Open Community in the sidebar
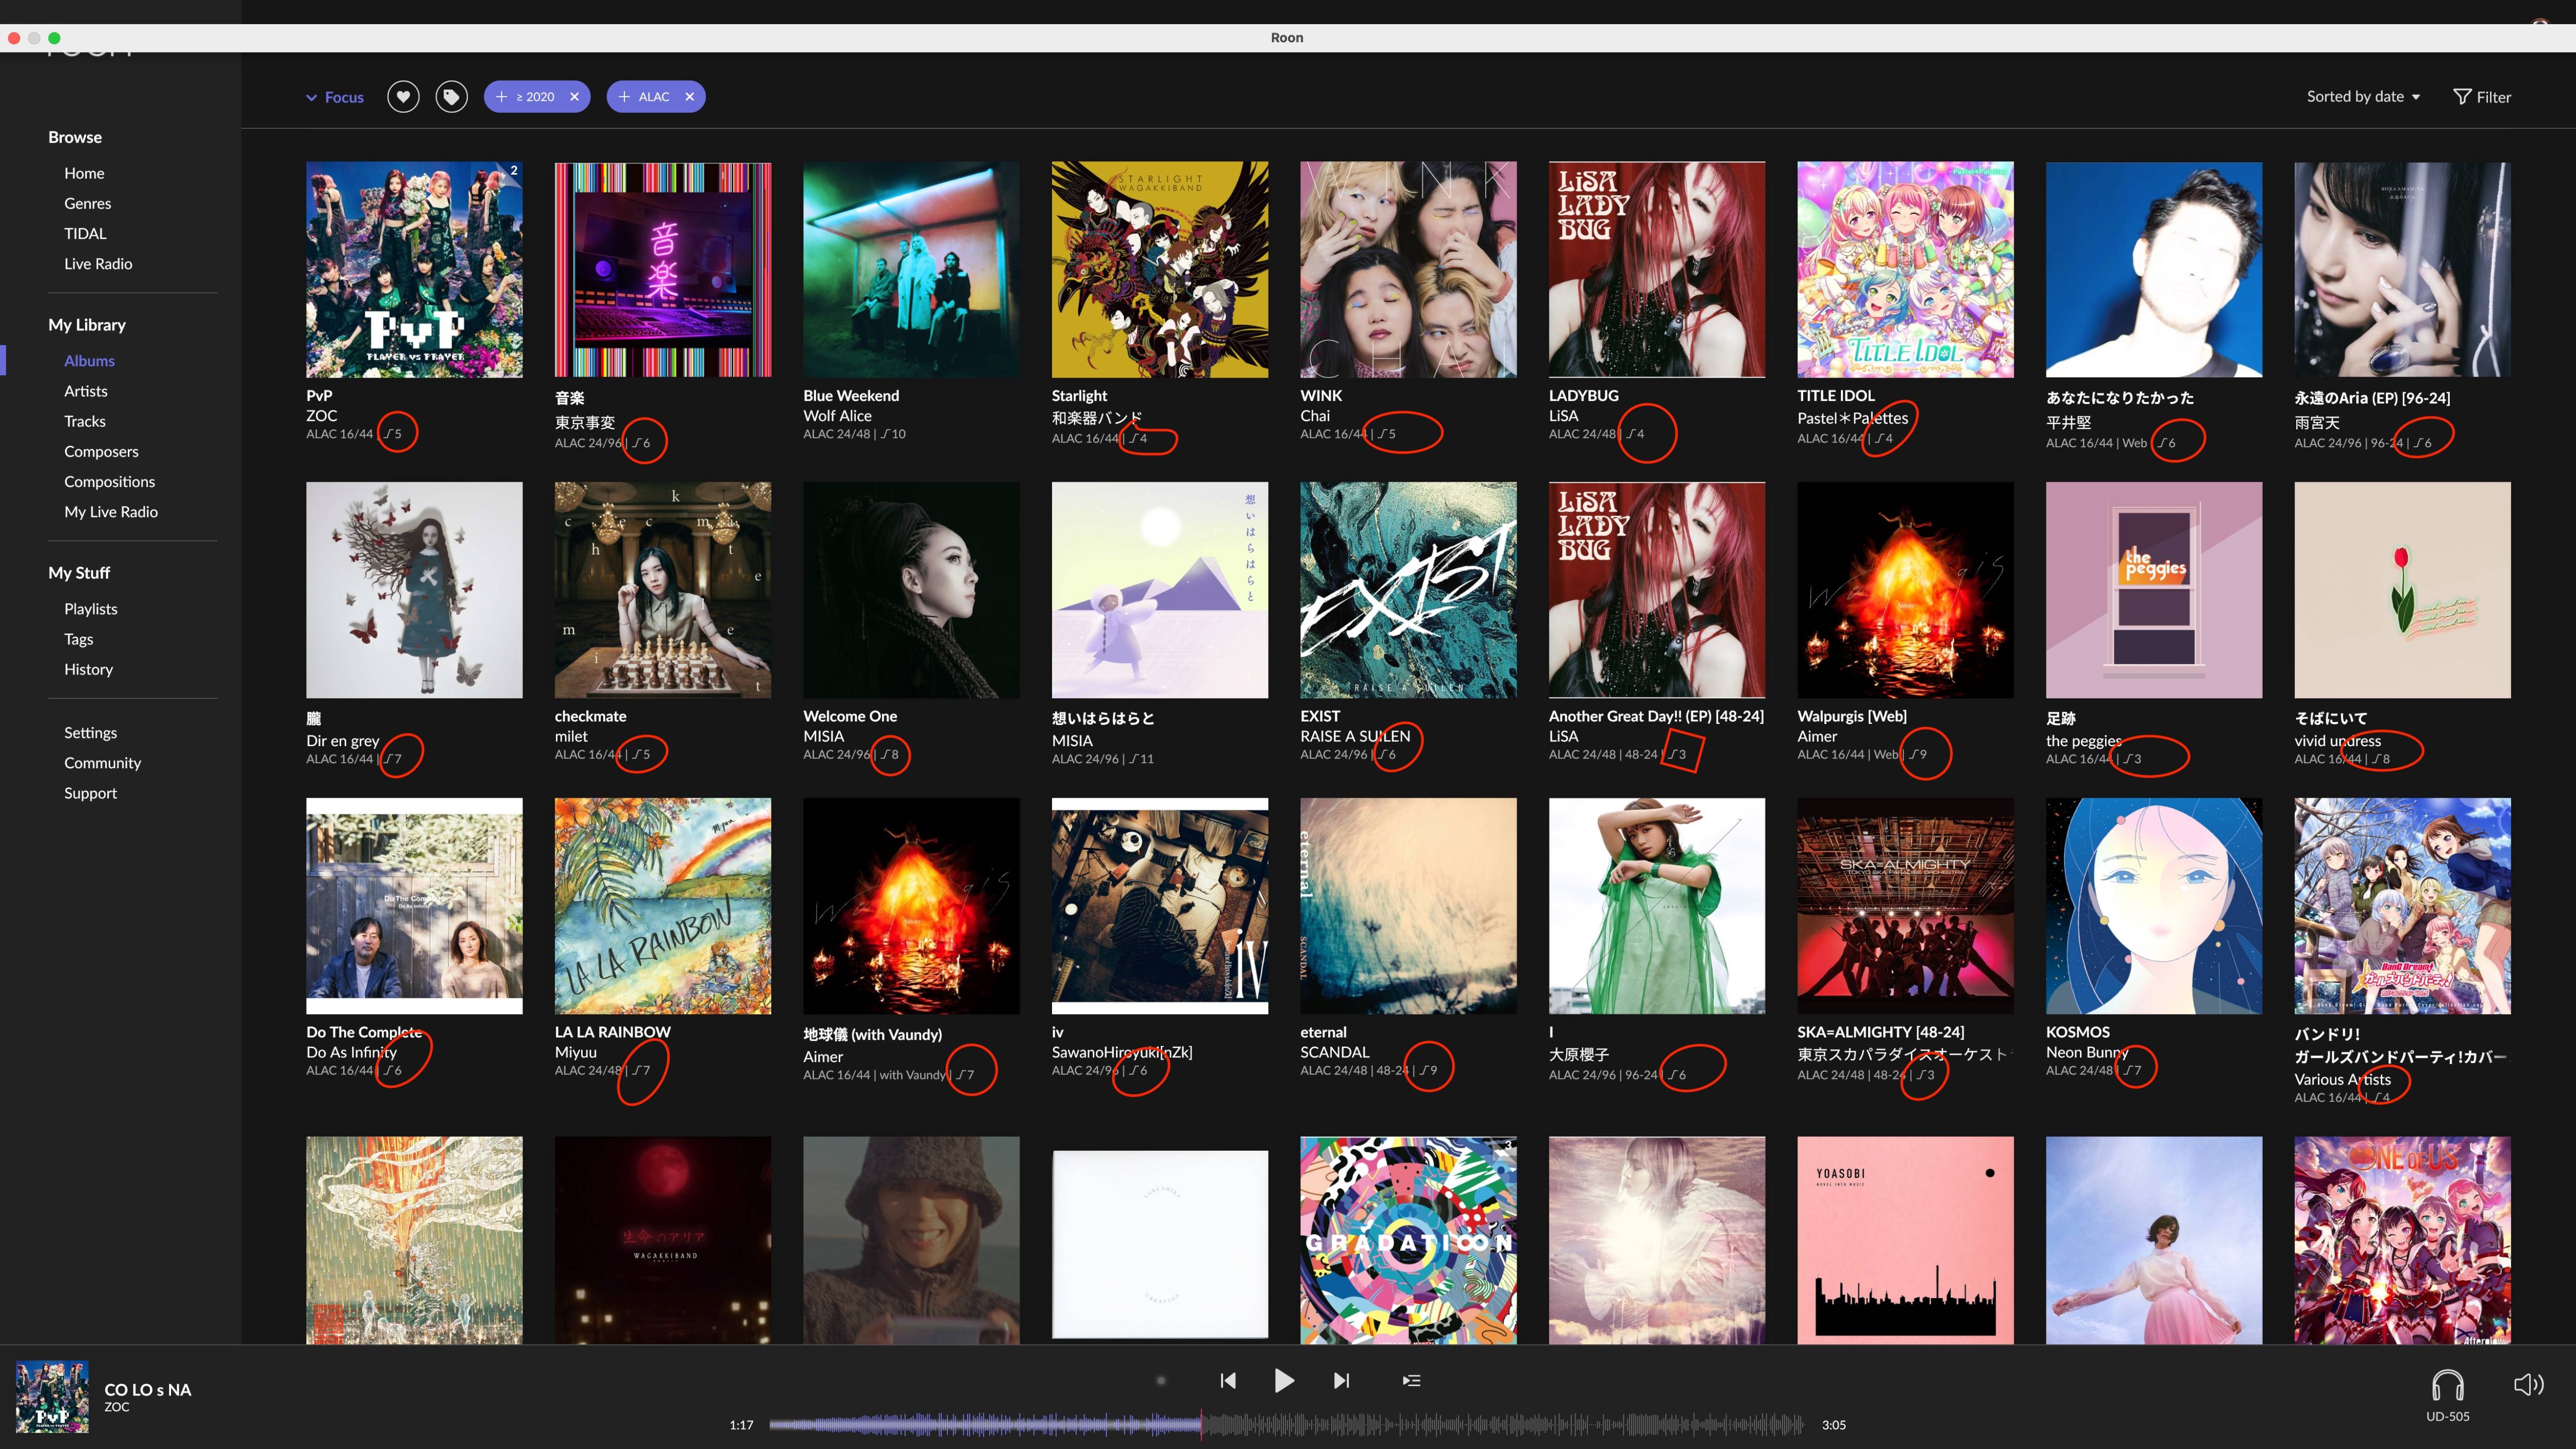Image resolution: width=2576 pixels, height=1449 pixels. pos(103,763)
